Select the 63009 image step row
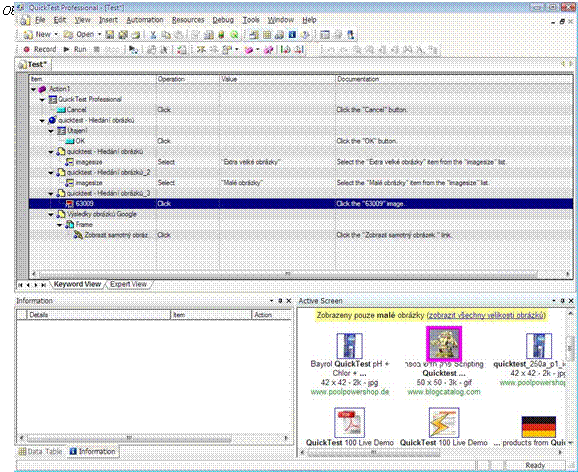 point(301,204)
